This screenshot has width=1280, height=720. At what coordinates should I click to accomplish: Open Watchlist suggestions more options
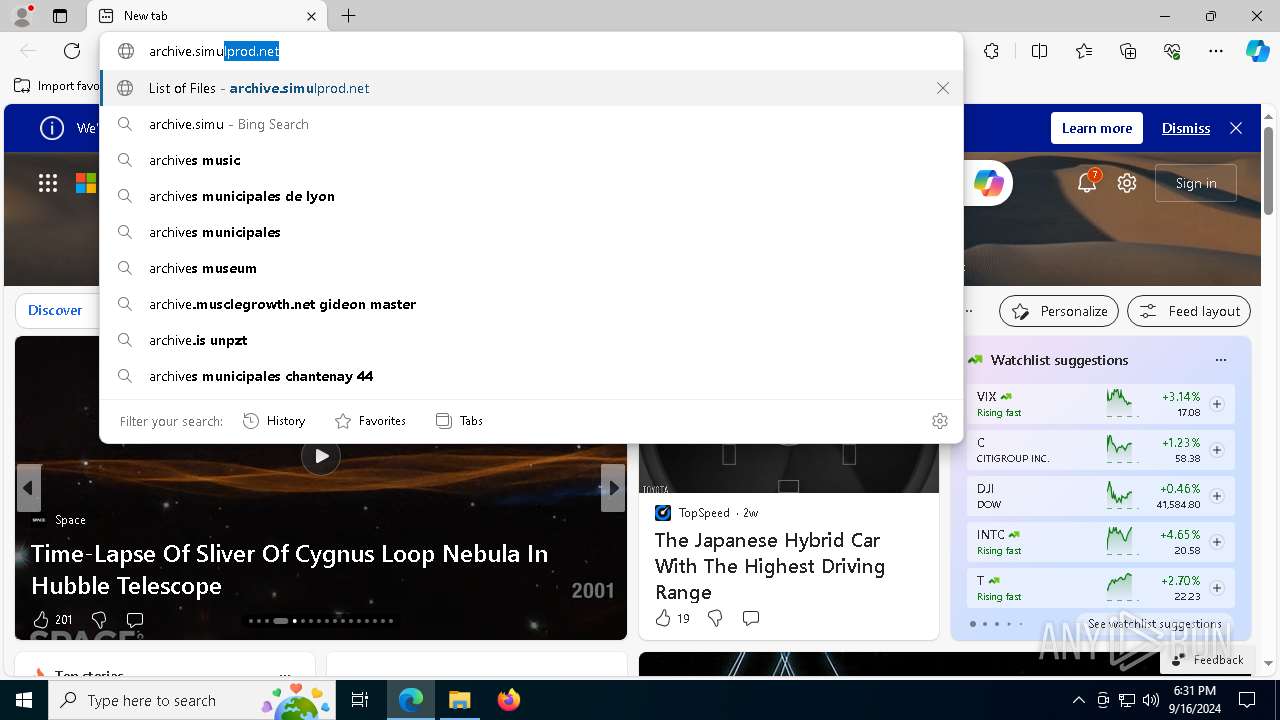pos(1220,360)
